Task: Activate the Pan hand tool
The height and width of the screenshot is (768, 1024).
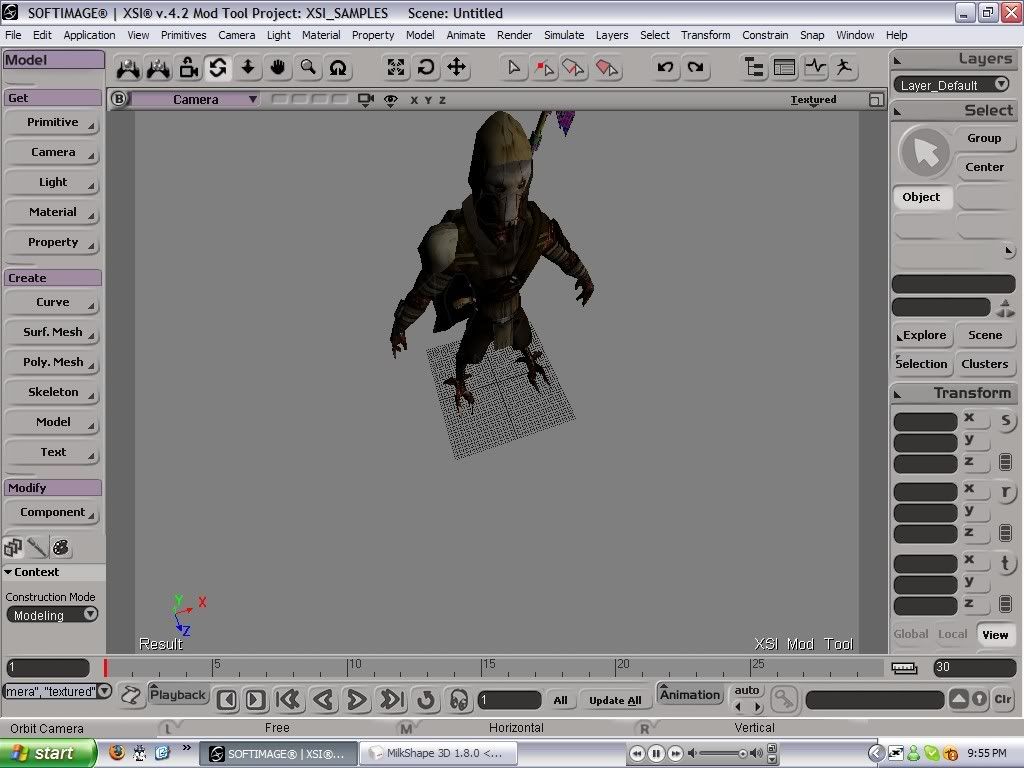Action: pos(278,67)
